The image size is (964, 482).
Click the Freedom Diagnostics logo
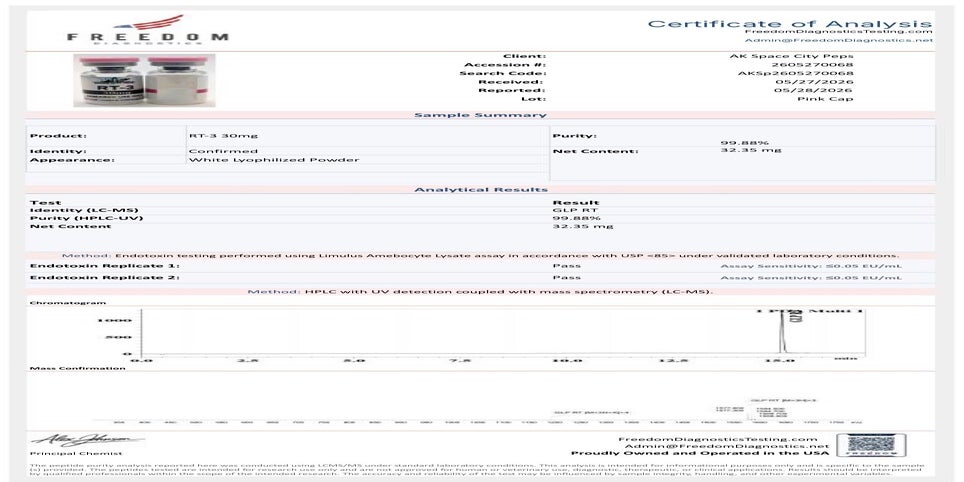coord(148,30)
